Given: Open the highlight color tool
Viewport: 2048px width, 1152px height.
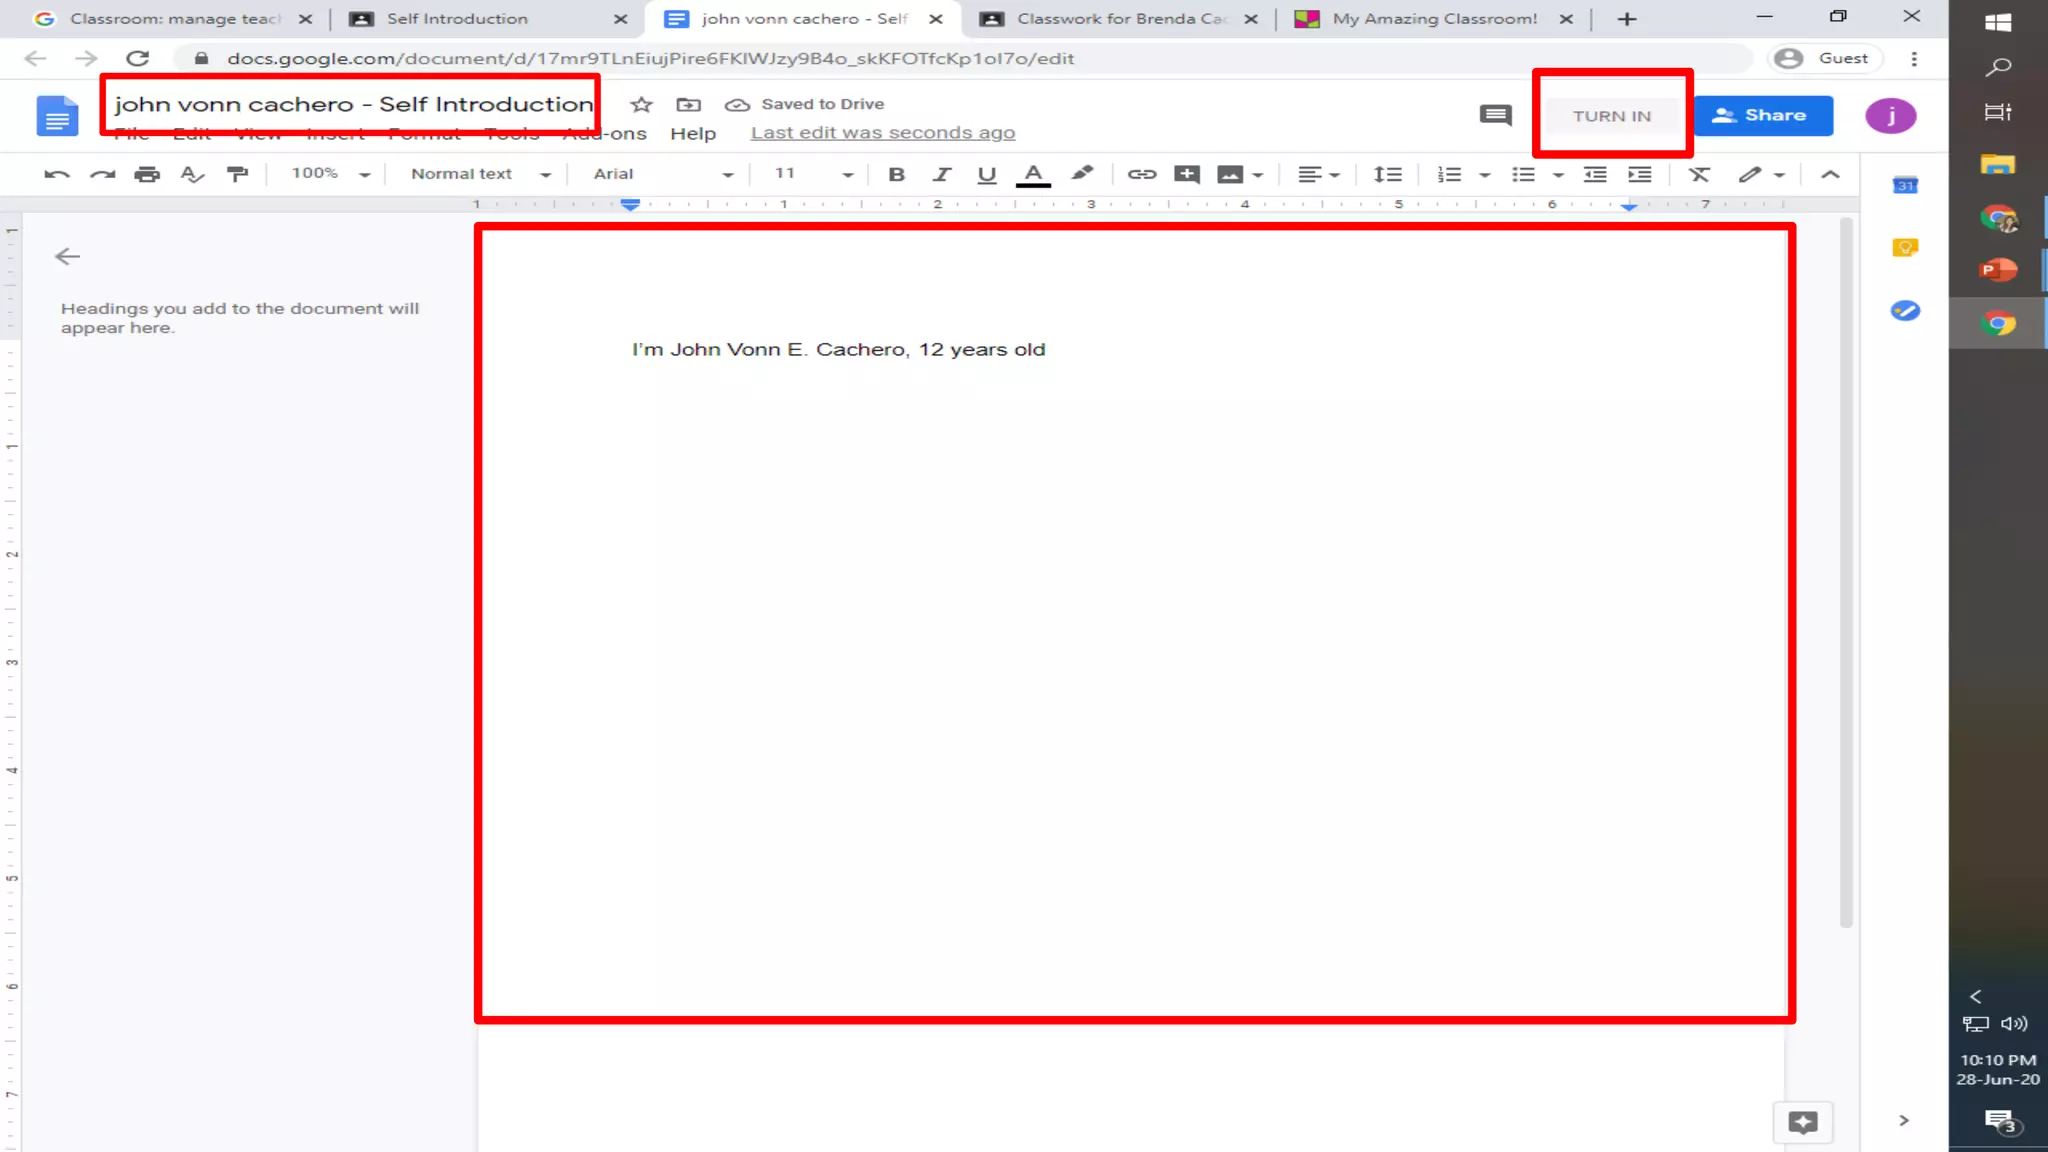Looking at the screenshot, I should (1081, 174).
